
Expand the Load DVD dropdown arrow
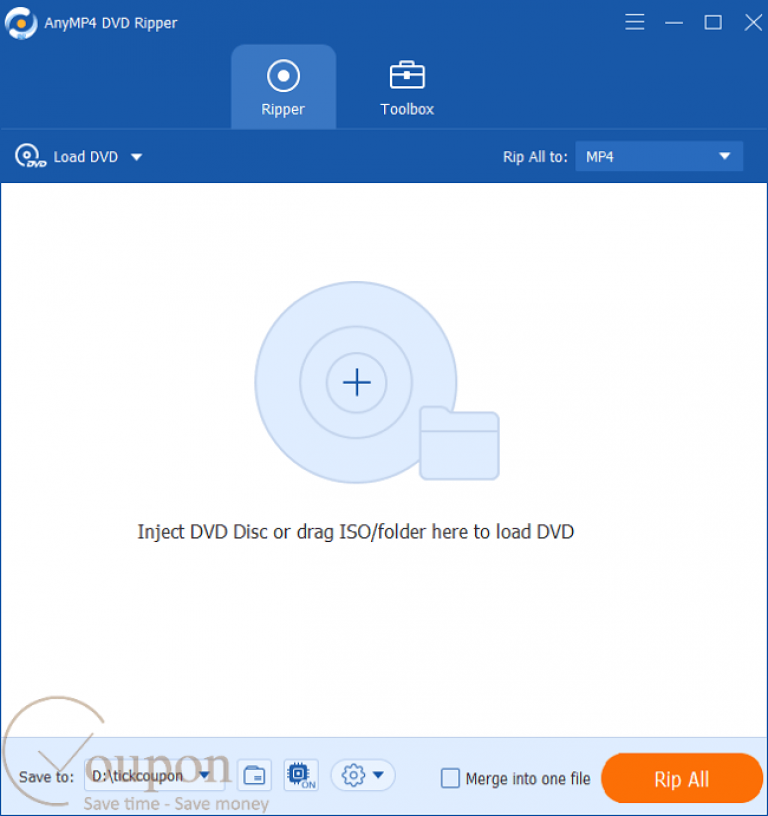coord(136,157)
